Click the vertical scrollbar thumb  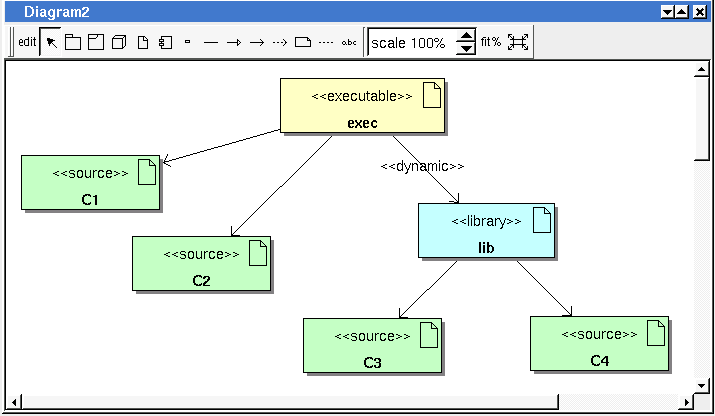pyautogui.click(x=701, y=119)
